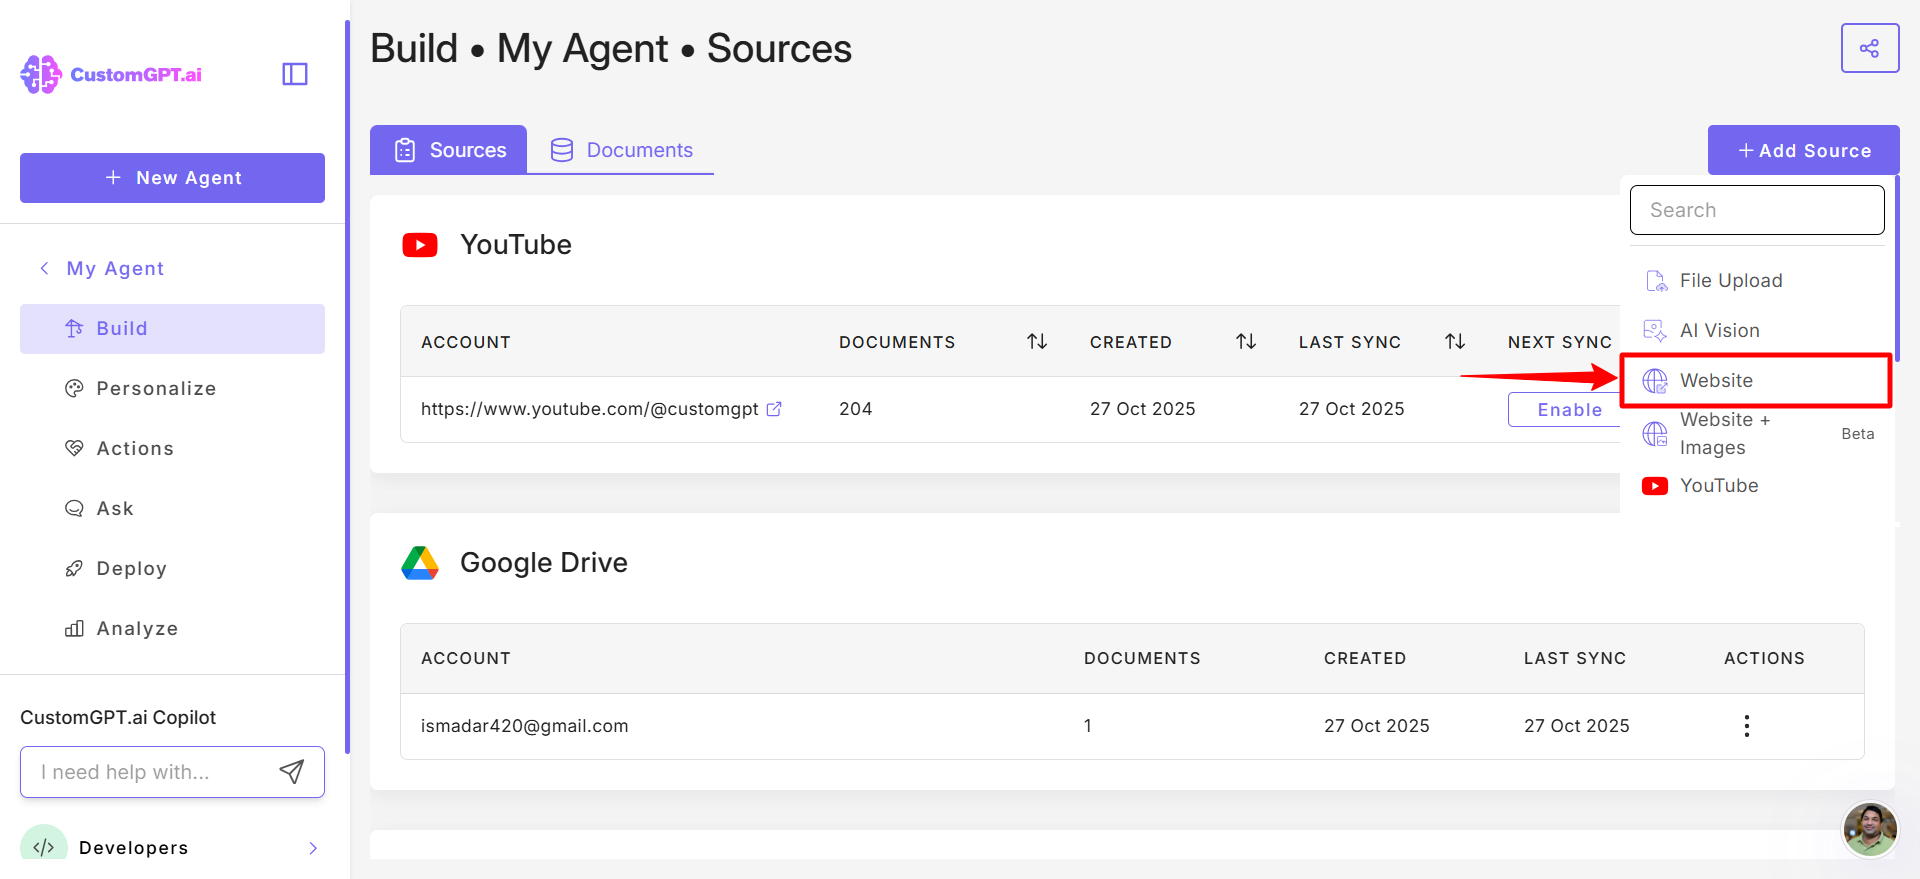Open the Deploy menu item
The width and height of the screenshot is (1920, 879).
[x=172, y=569]
